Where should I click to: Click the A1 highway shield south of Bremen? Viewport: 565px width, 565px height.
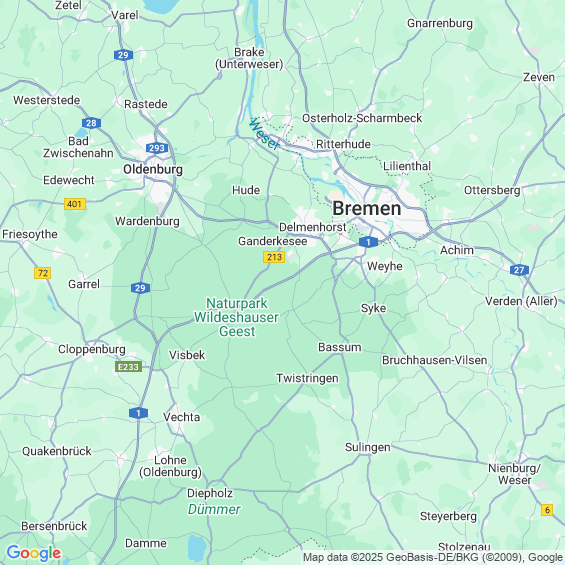(368, 242)
